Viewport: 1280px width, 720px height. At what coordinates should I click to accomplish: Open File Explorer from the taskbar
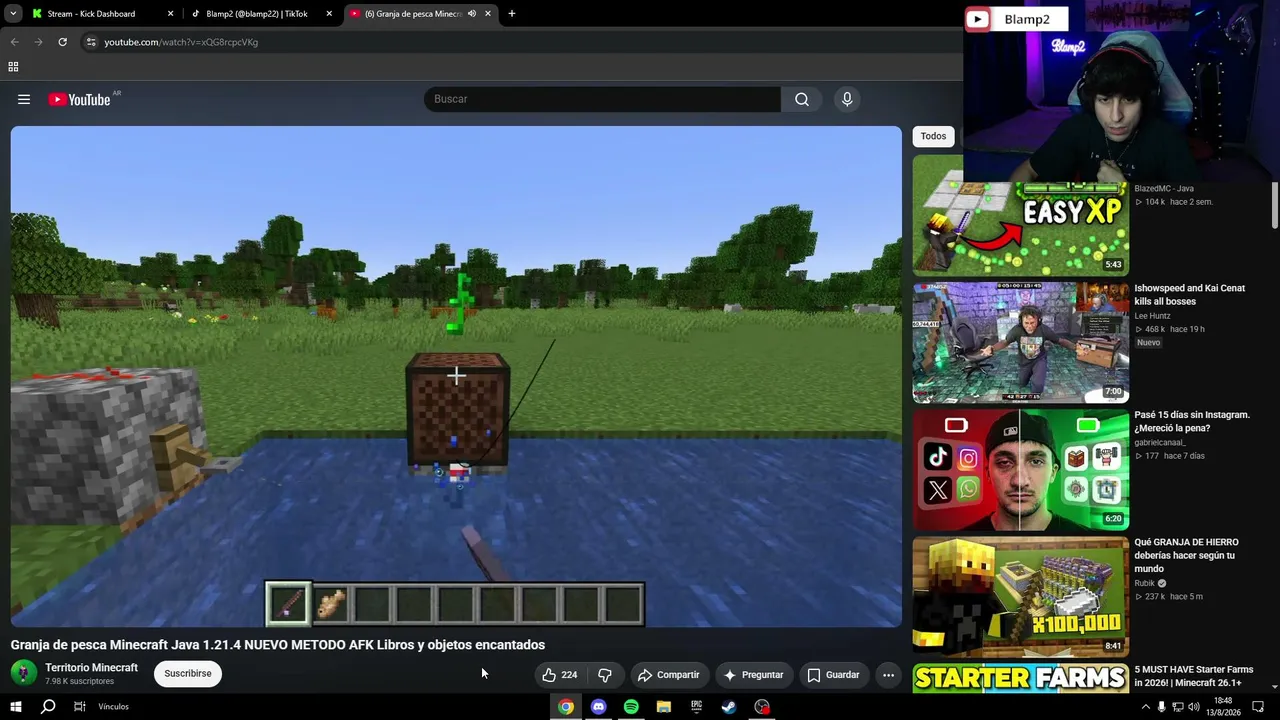coord(663,706)
